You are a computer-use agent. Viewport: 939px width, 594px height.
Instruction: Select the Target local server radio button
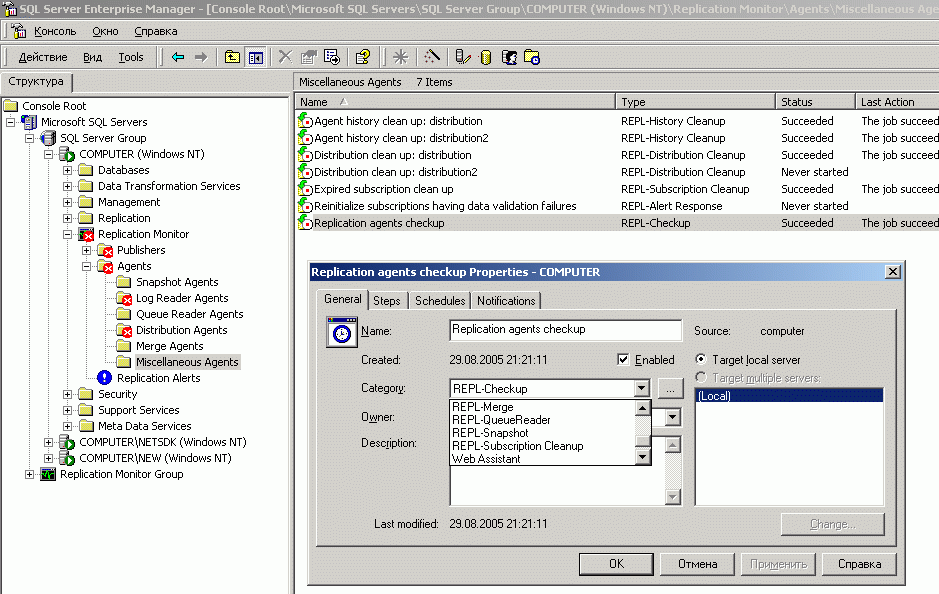701,359
